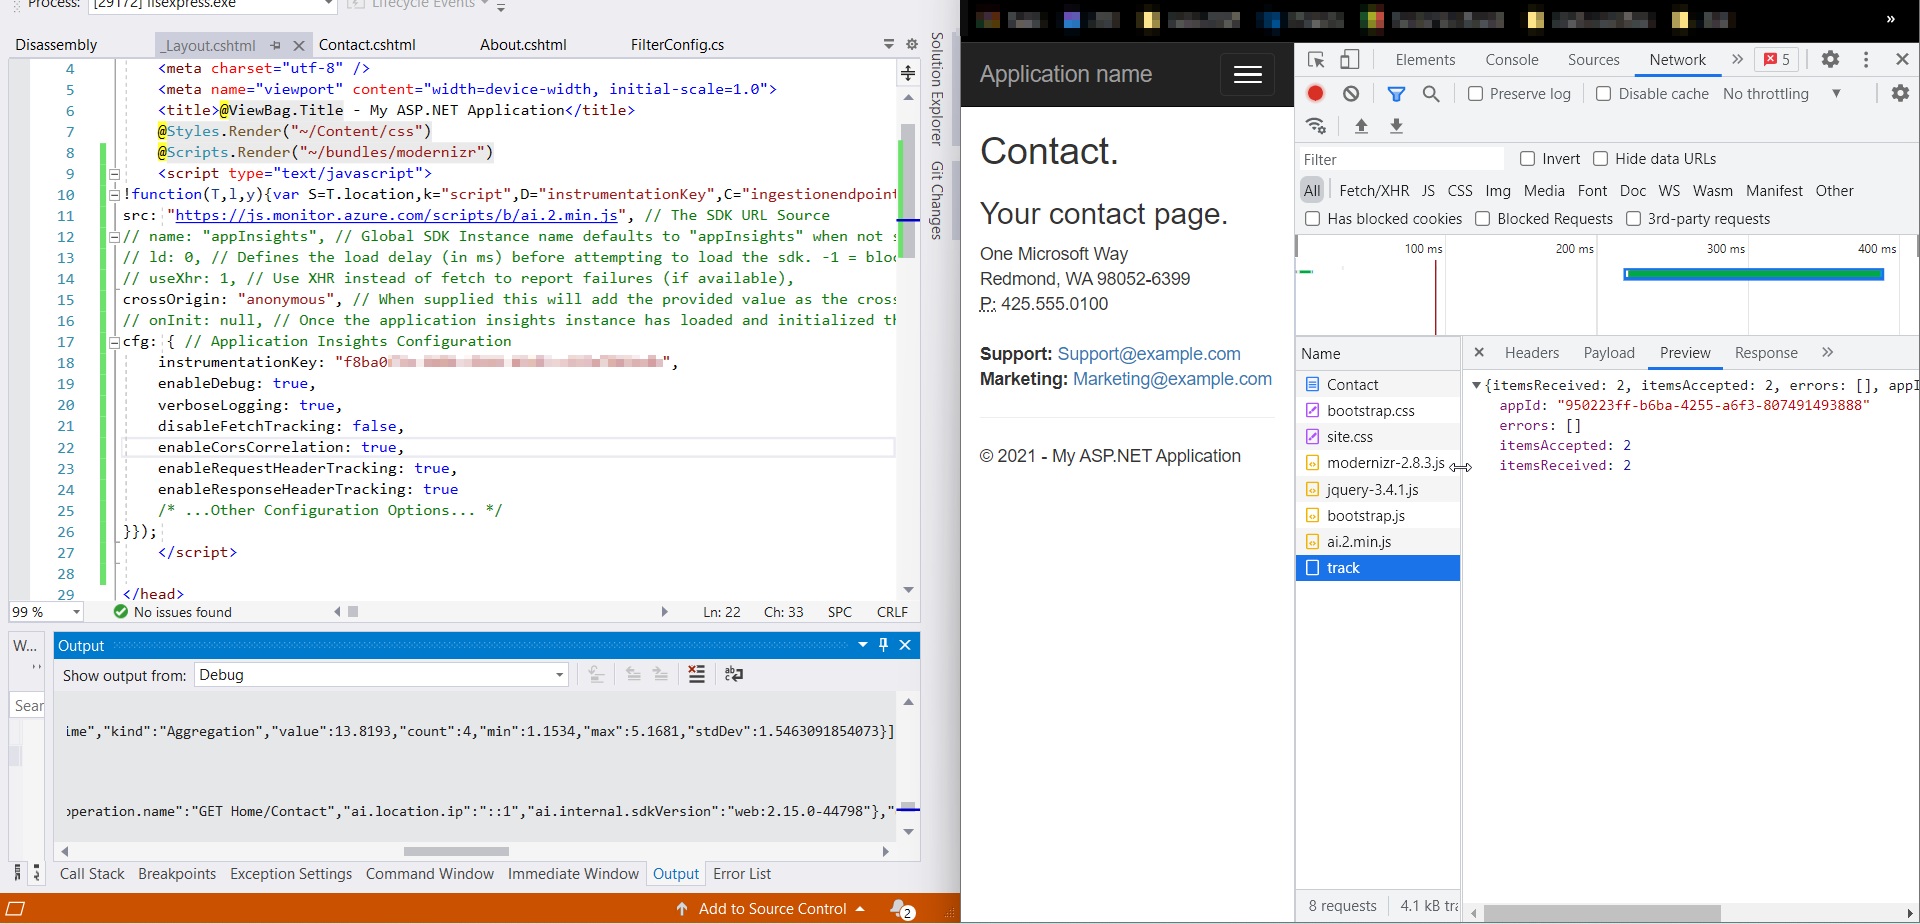The width and height of the screenshot is (1920, 924).
Task: Click the Output horizontal scrollbar thumb
Action: point(456,852)
